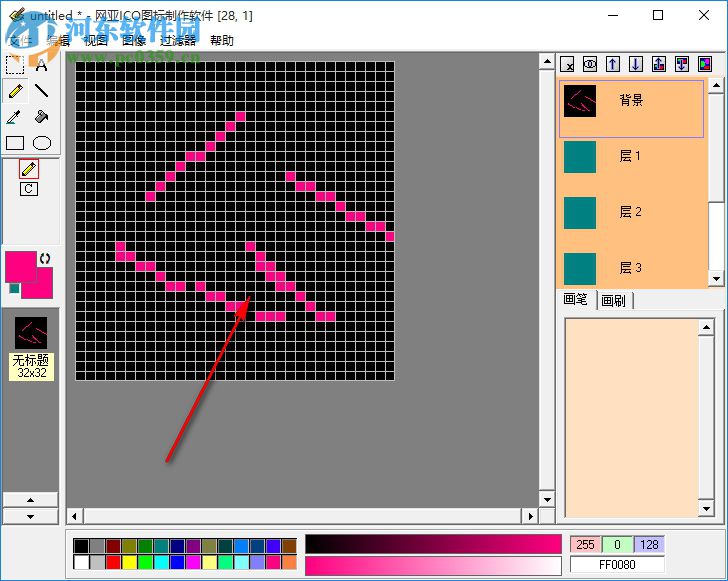Click the red value field 255

(x=585, y=545)
